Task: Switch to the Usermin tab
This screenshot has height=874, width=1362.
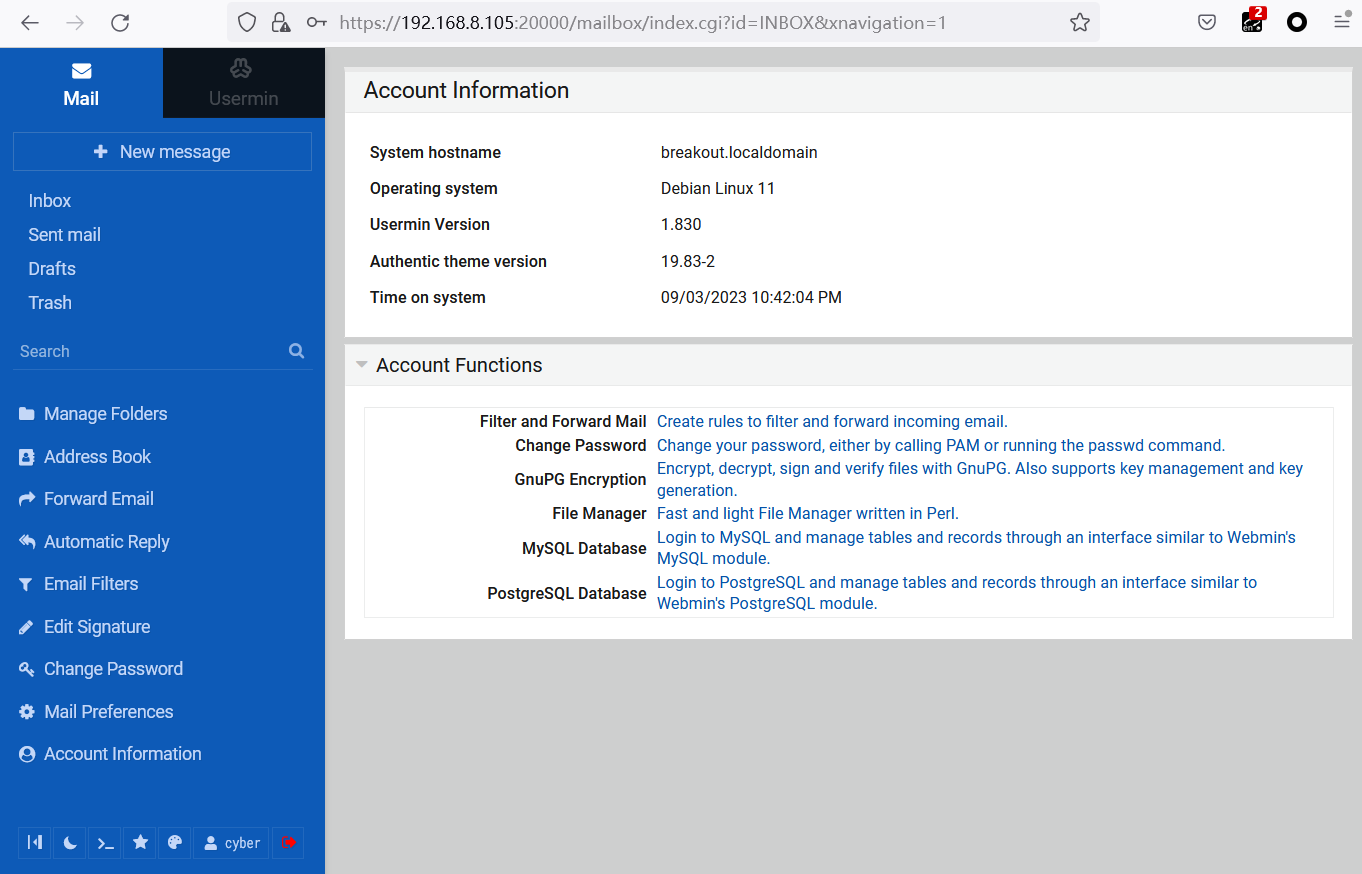Action: pyautogui.click(x=243, y=83)
